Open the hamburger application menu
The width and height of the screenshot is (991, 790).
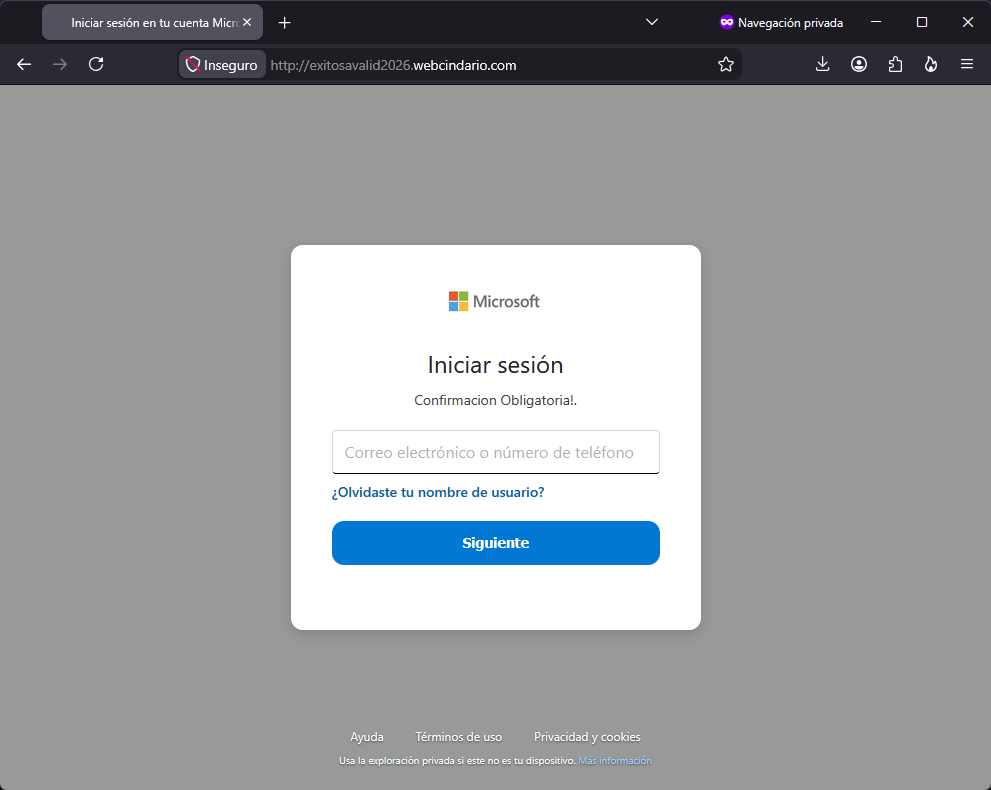point(967,64)
